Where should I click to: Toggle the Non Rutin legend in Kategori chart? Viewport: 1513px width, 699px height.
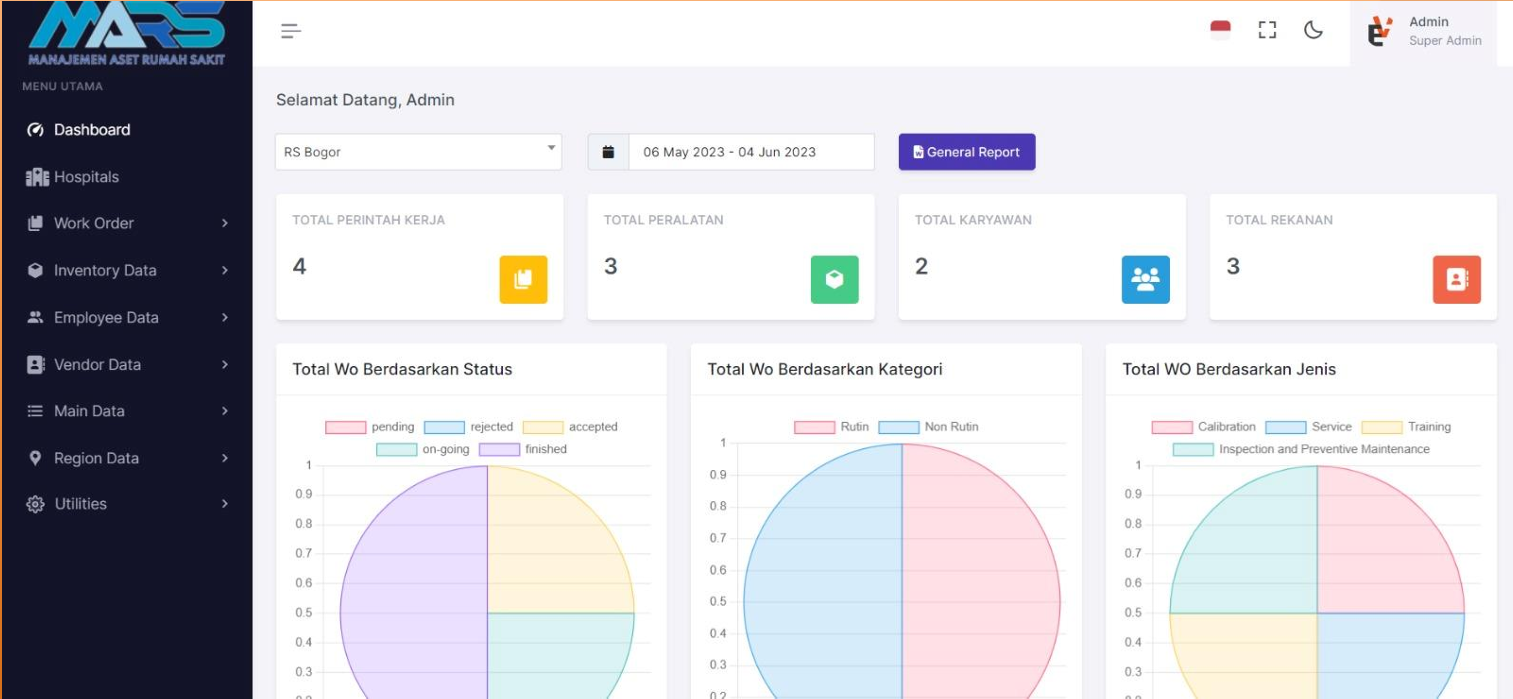929,427
